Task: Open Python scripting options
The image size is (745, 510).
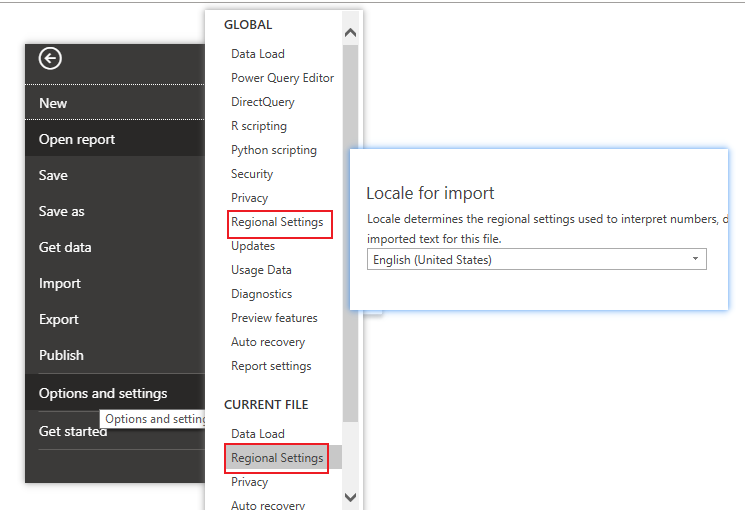Action: point(274,150)
